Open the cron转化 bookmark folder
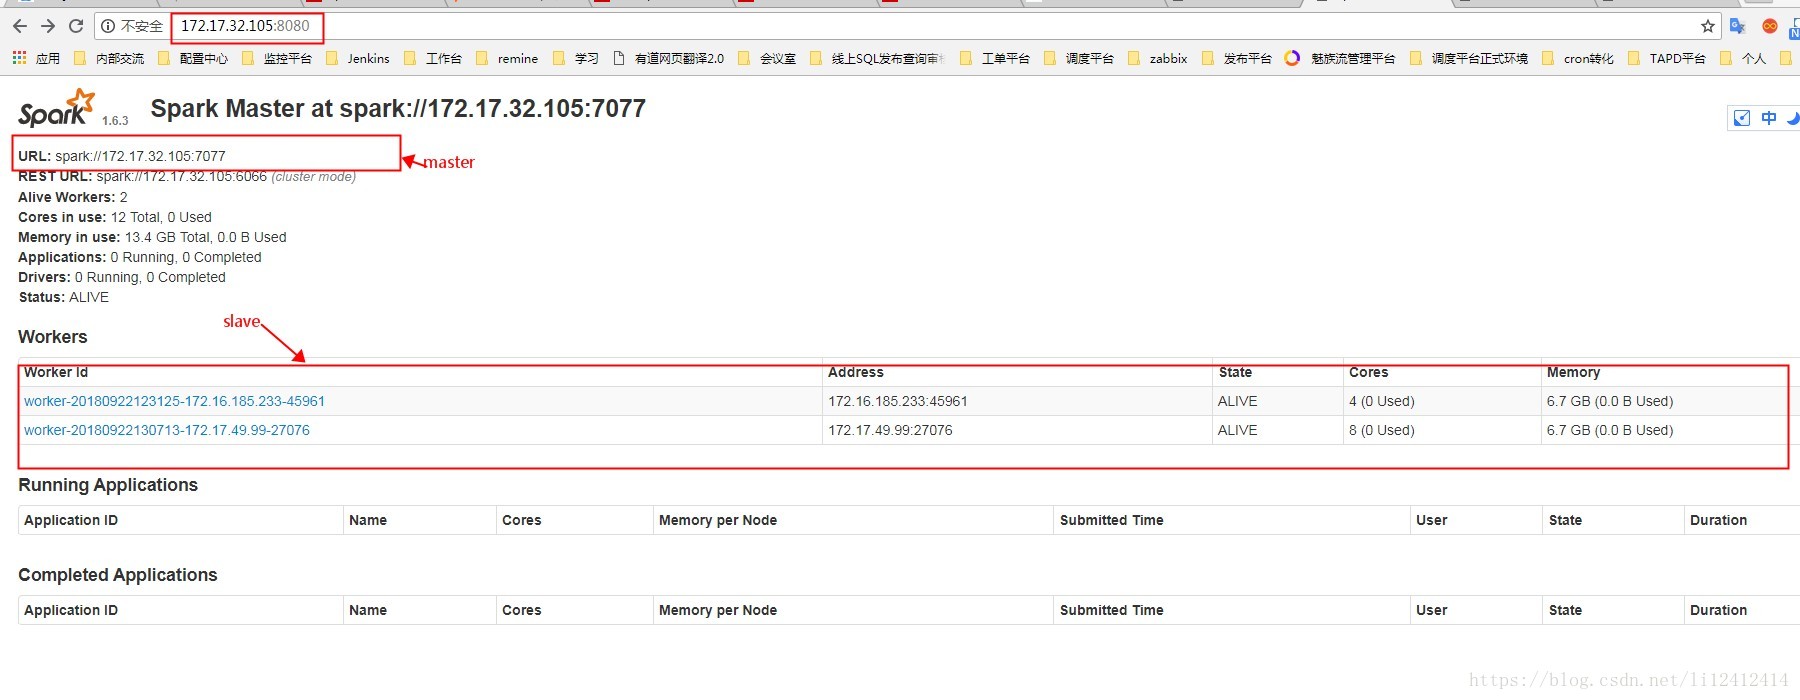Viewport: 1800px width, 700px height. pos(1578,58)
